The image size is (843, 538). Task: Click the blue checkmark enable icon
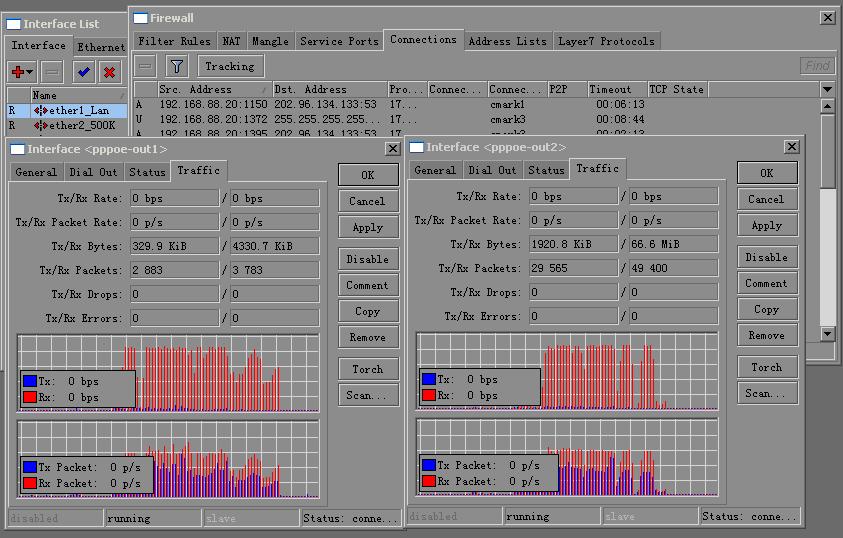tap(84, 71)
